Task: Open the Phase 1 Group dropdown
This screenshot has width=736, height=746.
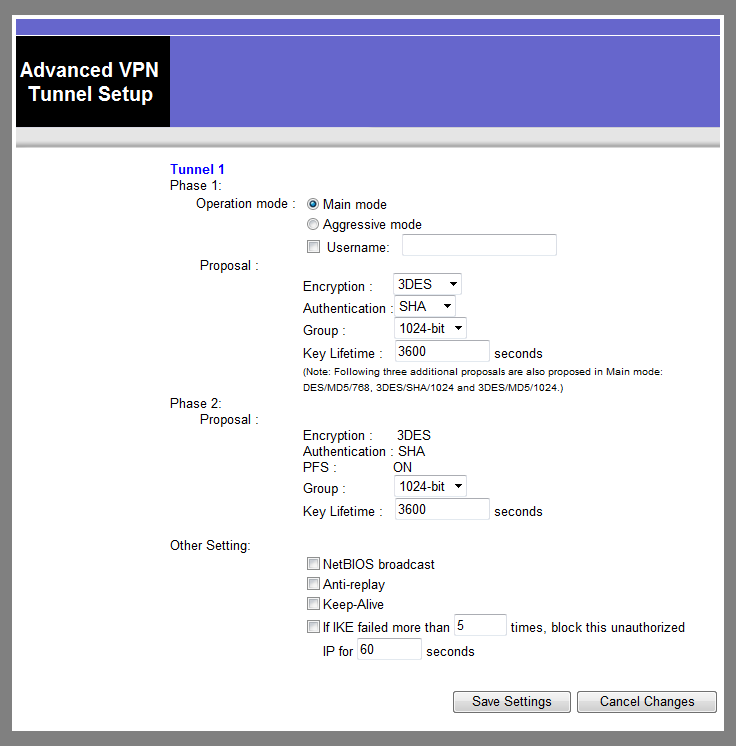Action: [x=430, y=328]
